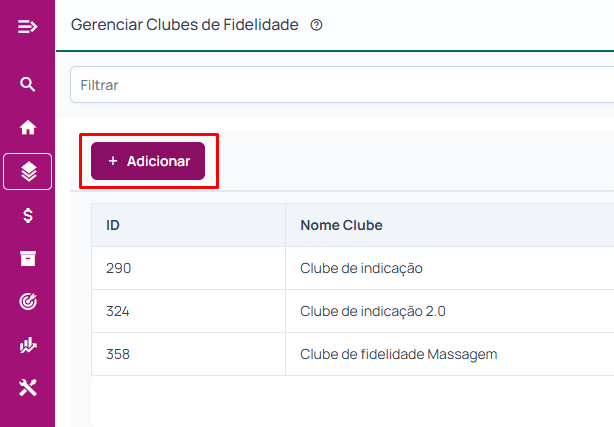The height and width of the screenshot is (427, 614).
Task: Focus the Filtrar input field
Action: 342,85
